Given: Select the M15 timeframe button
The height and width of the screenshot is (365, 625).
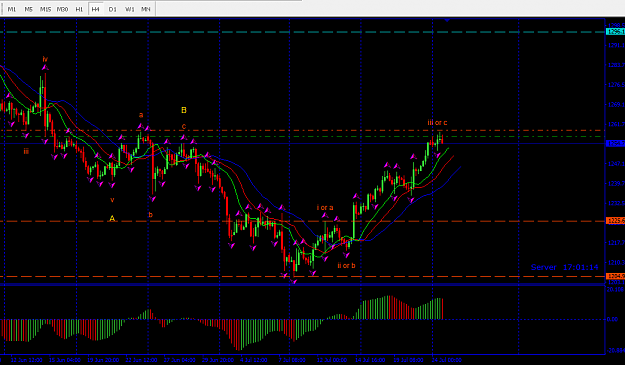Looking at the screenshot, I should pos(45,9).
